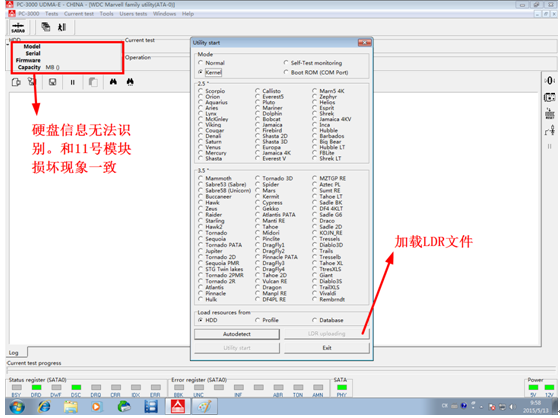Open the Current test menu
This screenshot has height=418, width=560.
79,14
